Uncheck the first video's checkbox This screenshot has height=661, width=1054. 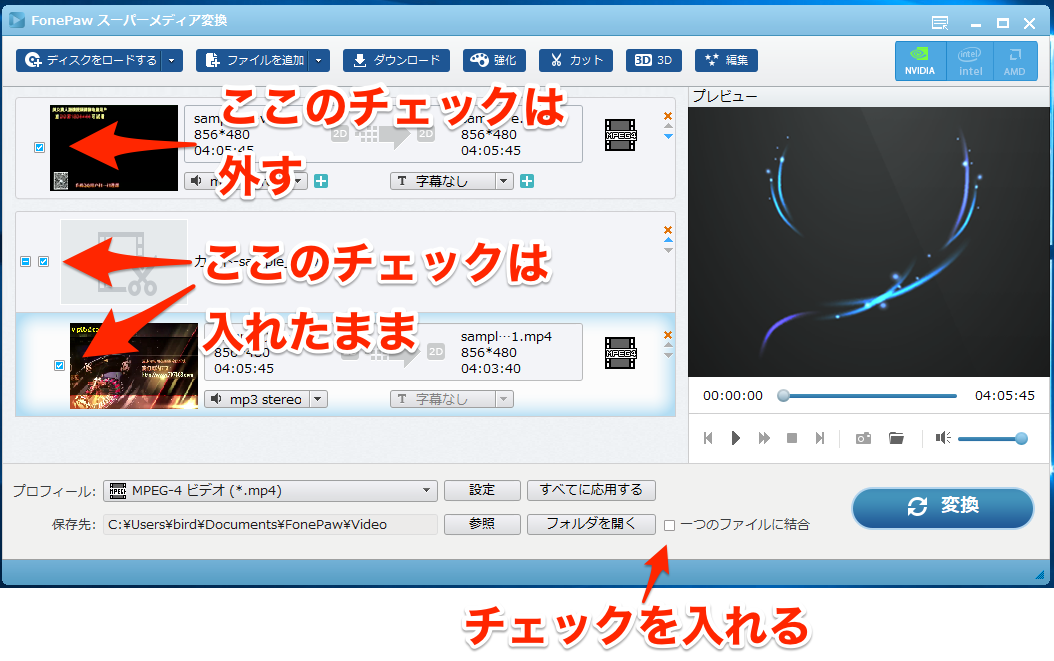point(40,147)
